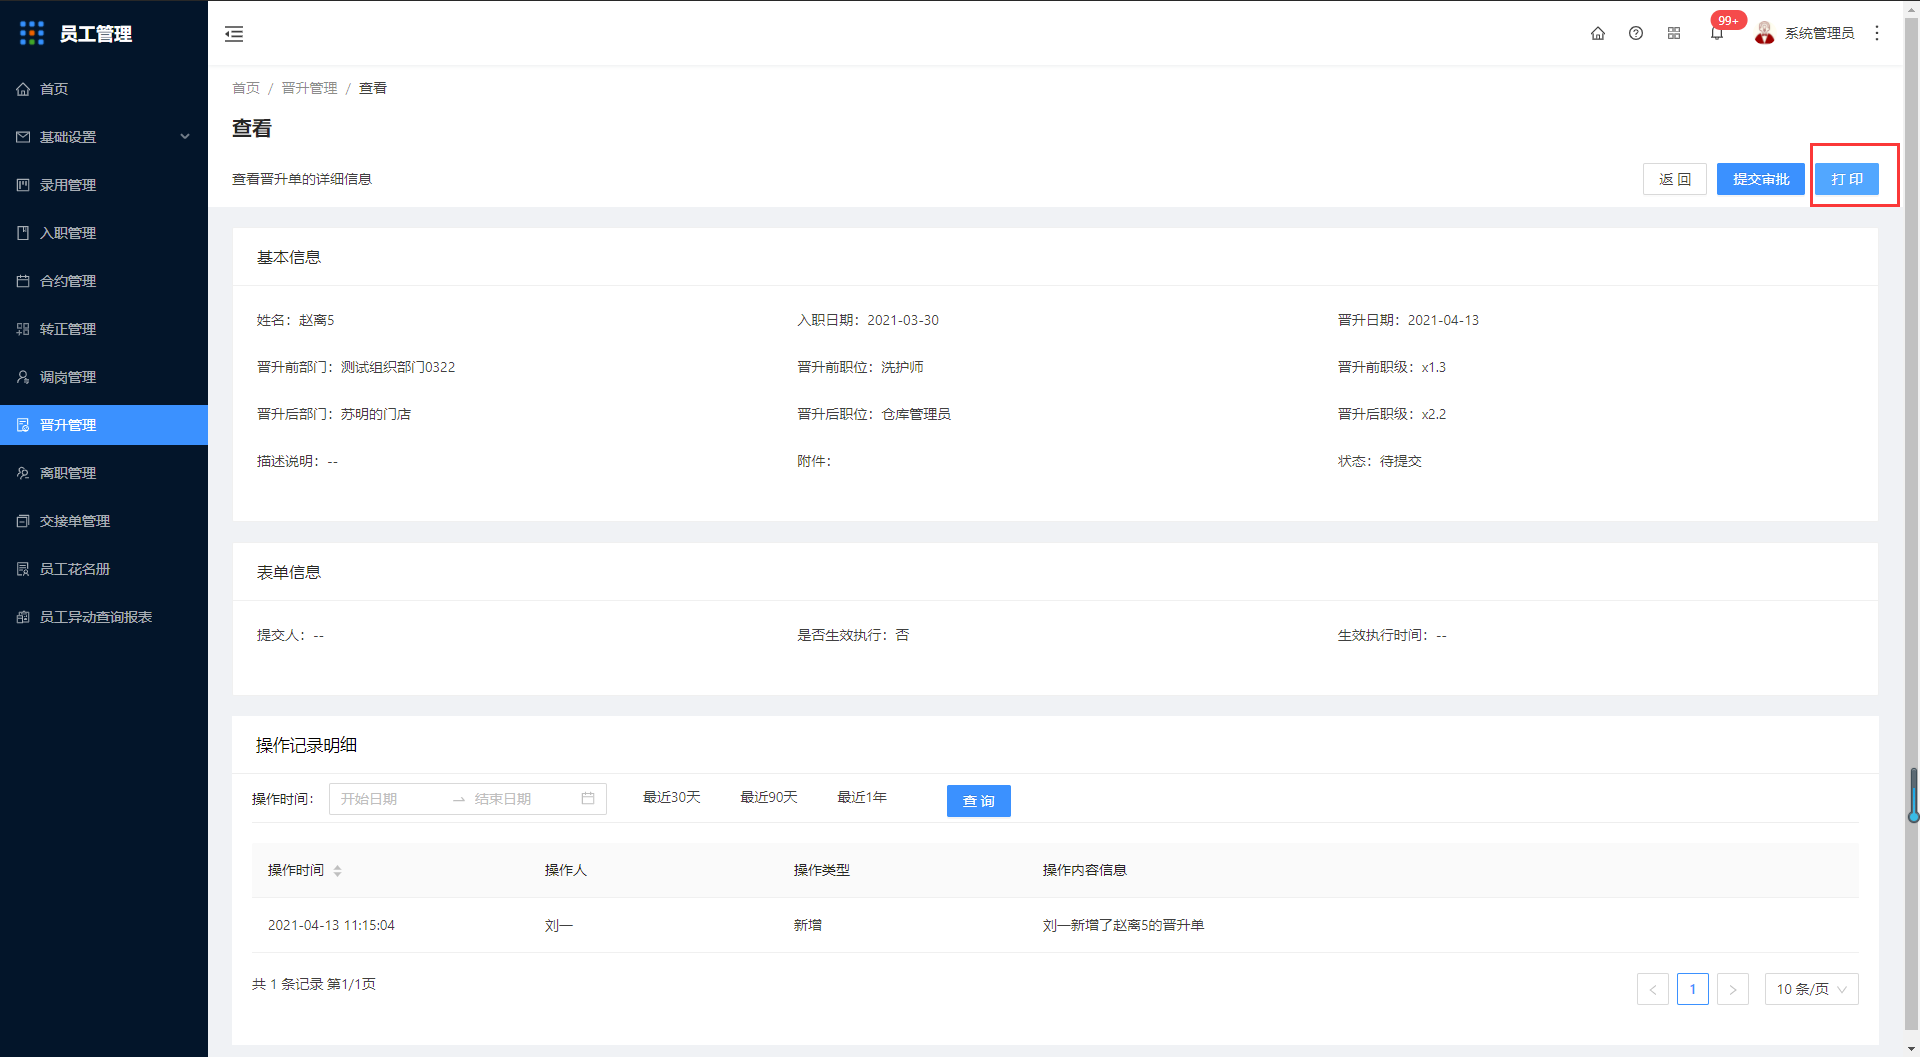Go to 首页 via the breadcrumb link
This screenshot has width=1920, height=1057.
tap(246, 88)
